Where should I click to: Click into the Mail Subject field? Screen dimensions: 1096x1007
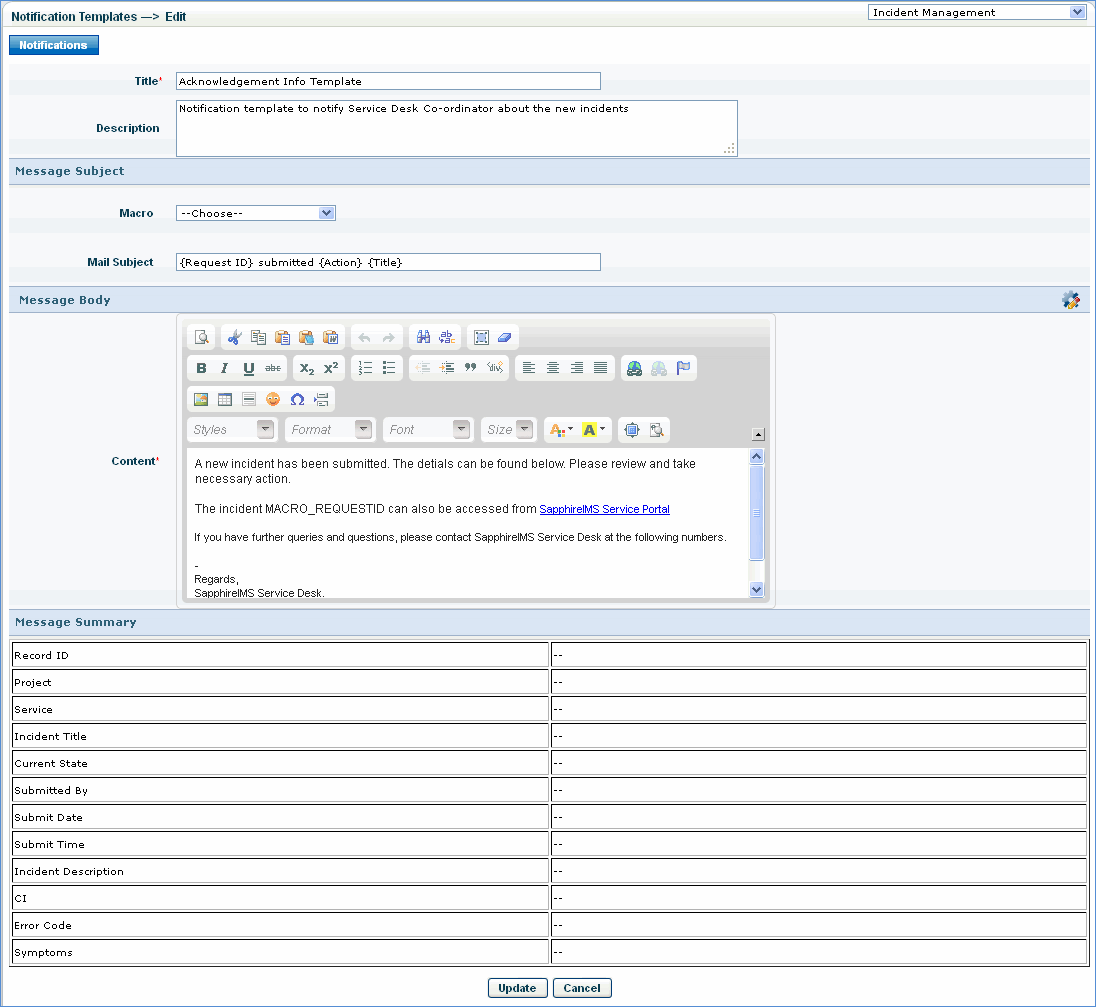[388, 262]
